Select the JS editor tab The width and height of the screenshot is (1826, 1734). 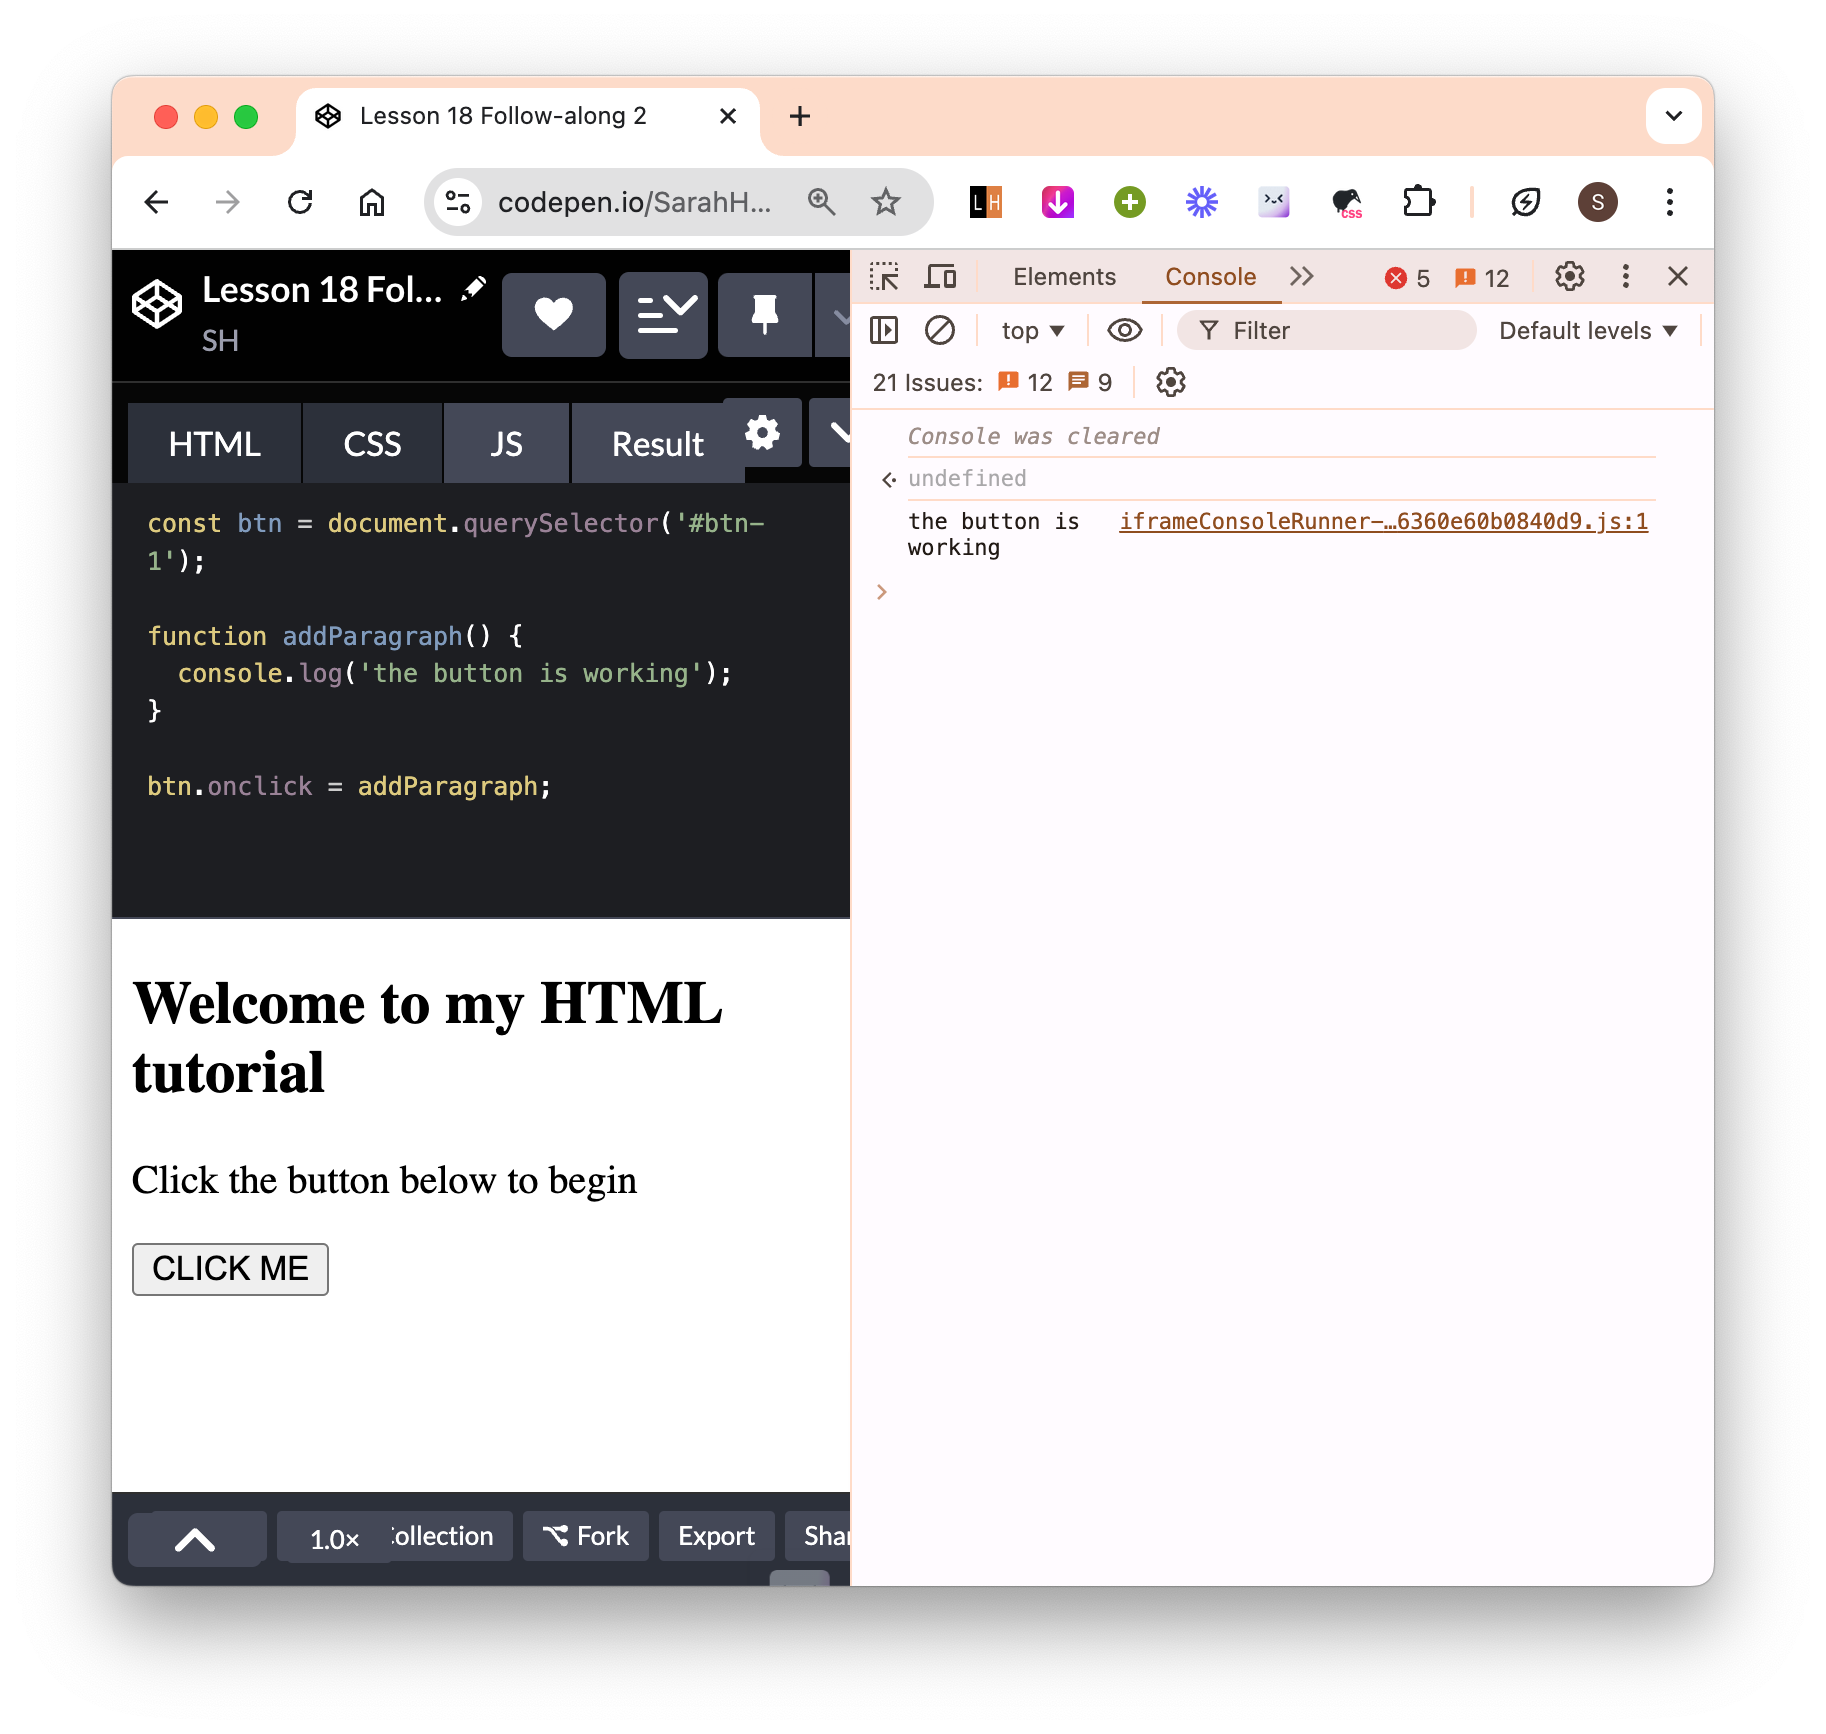506,444
